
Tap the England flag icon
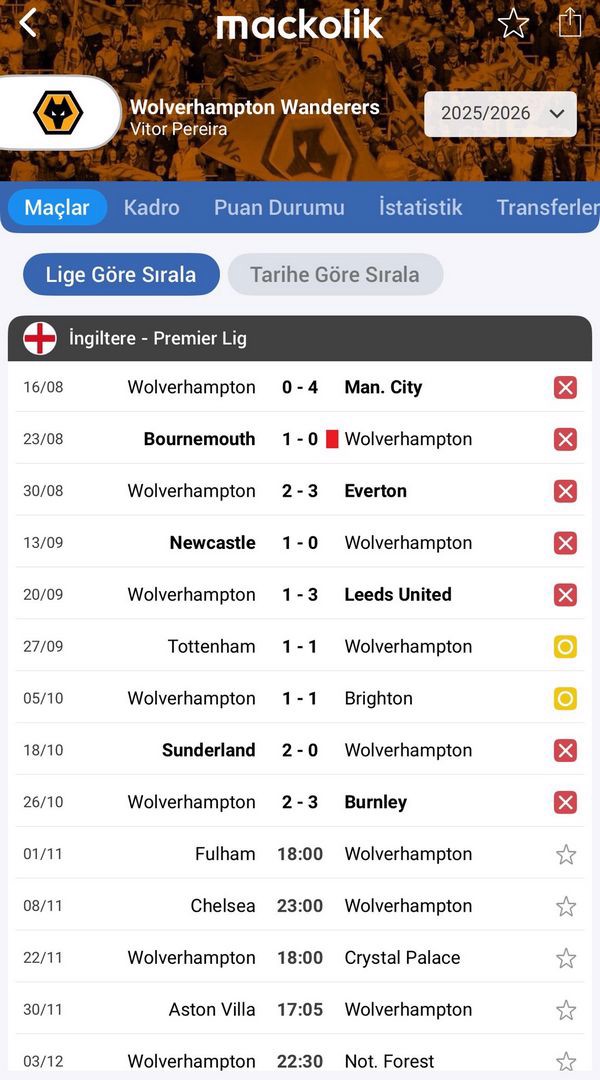point(40,338)
